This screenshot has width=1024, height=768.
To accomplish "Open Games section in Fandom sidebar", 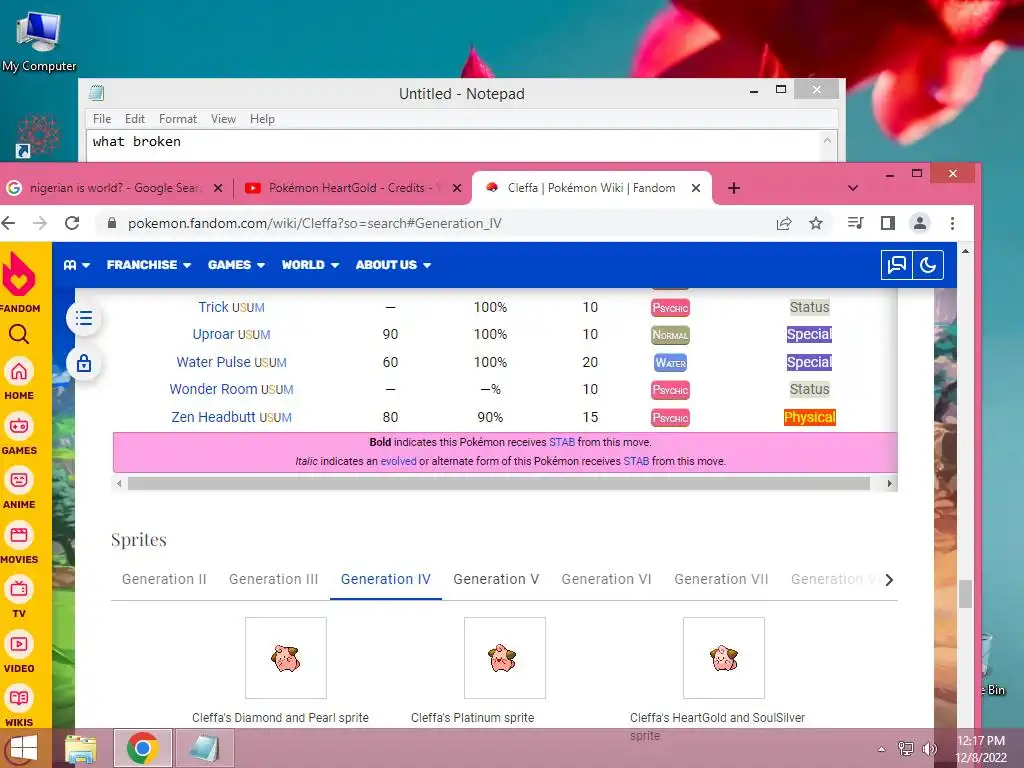I will (x=19, y=434).
